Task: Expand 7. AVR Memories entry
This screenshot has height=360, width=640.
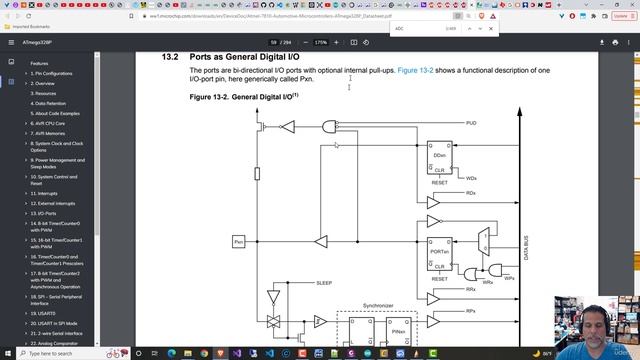Action: [26, 133]
